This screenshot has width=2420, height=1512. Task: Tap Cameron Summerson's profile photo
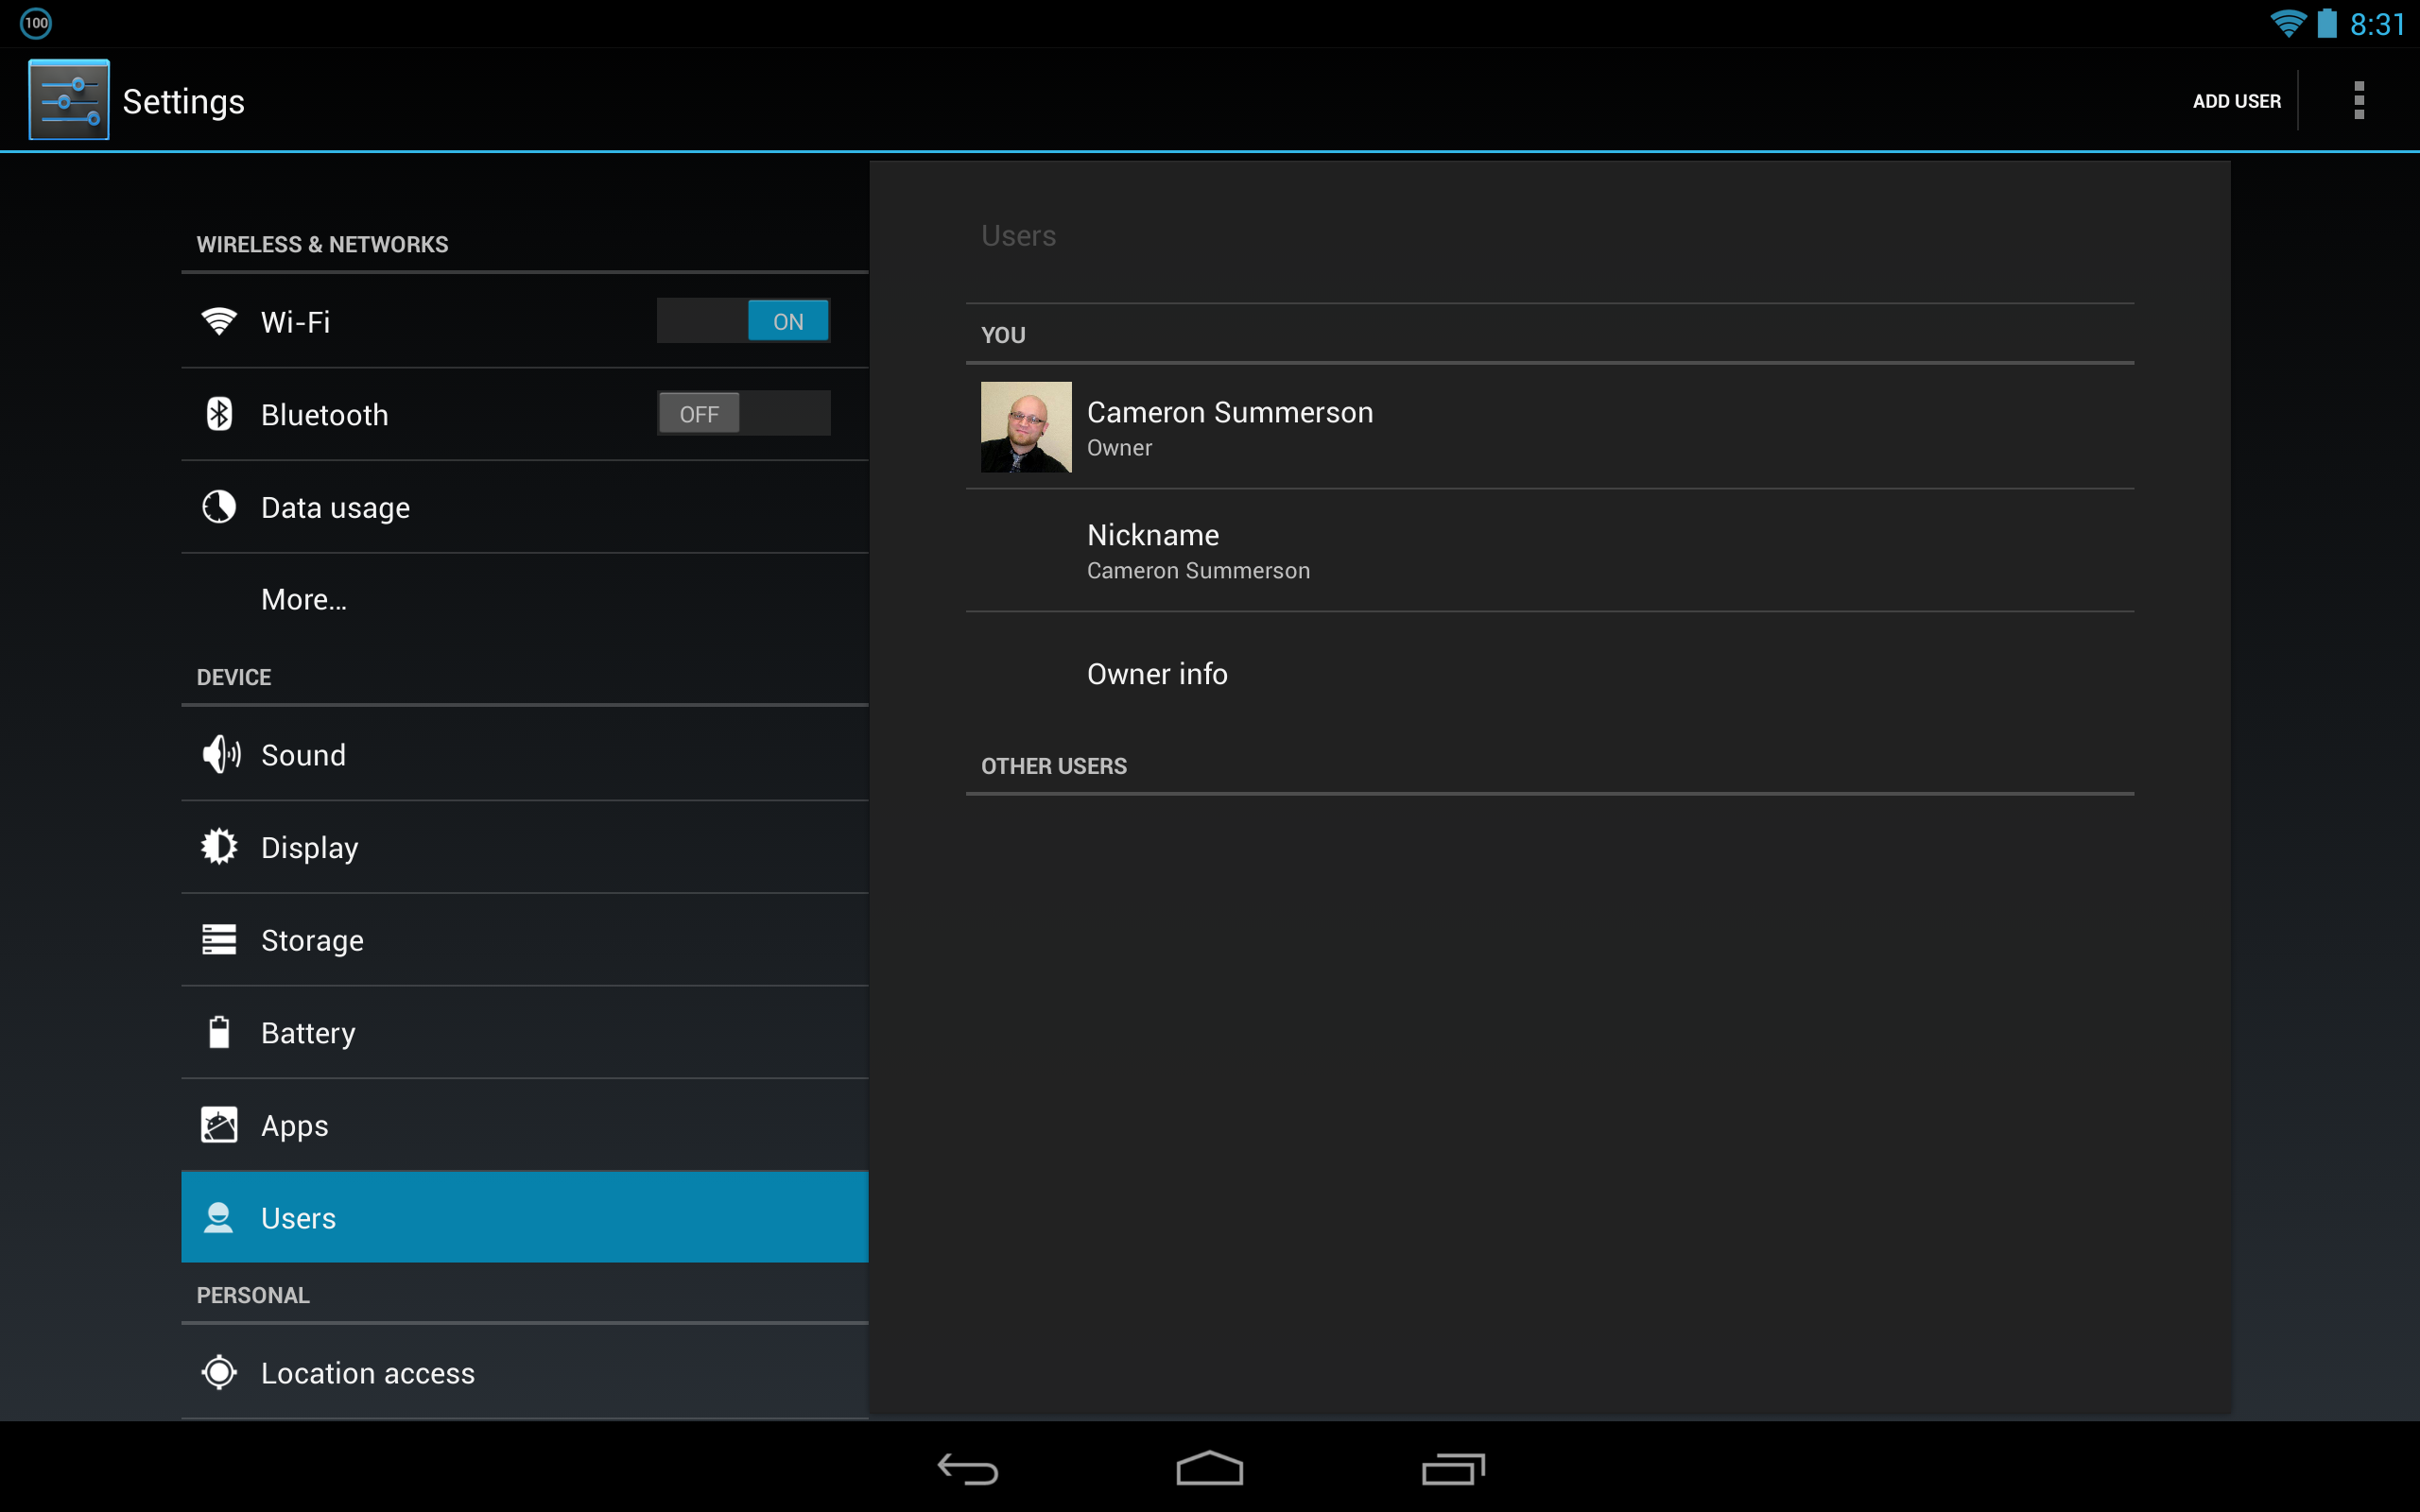1026,427
